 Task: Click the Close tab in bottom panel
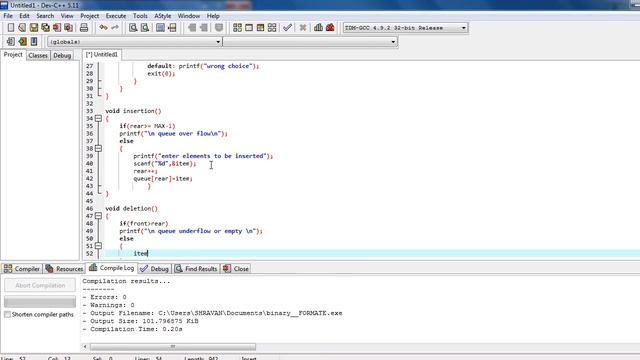[x=236, y=269]
